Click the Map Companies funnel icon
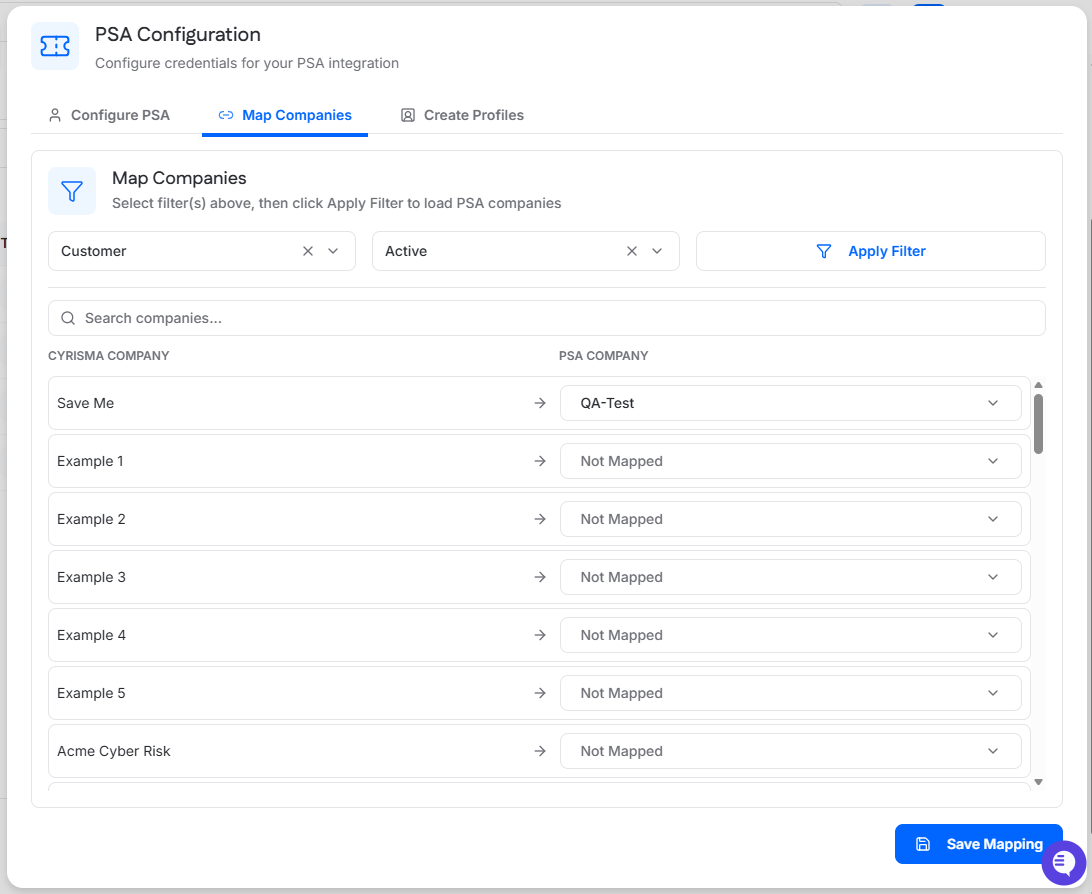 click(x=72, y=191)
